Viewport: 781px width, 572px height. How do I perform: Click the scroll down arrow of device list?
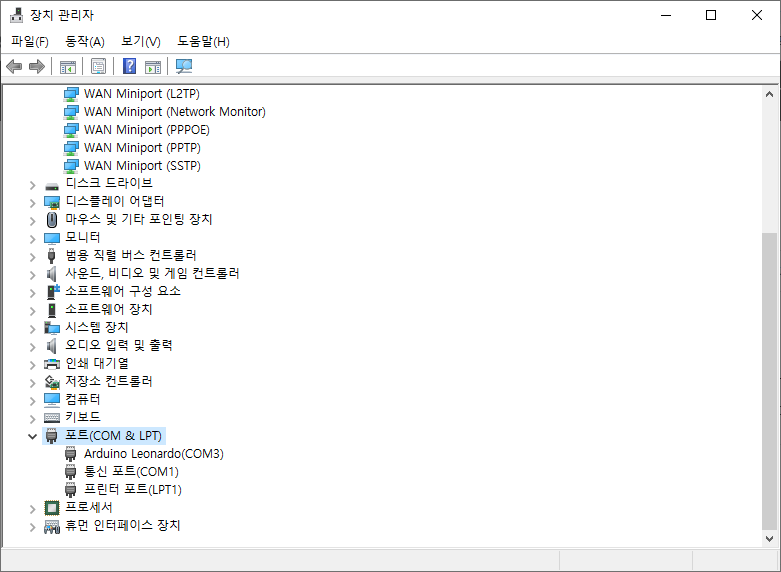pyautogui.click(x=769, y=539)
